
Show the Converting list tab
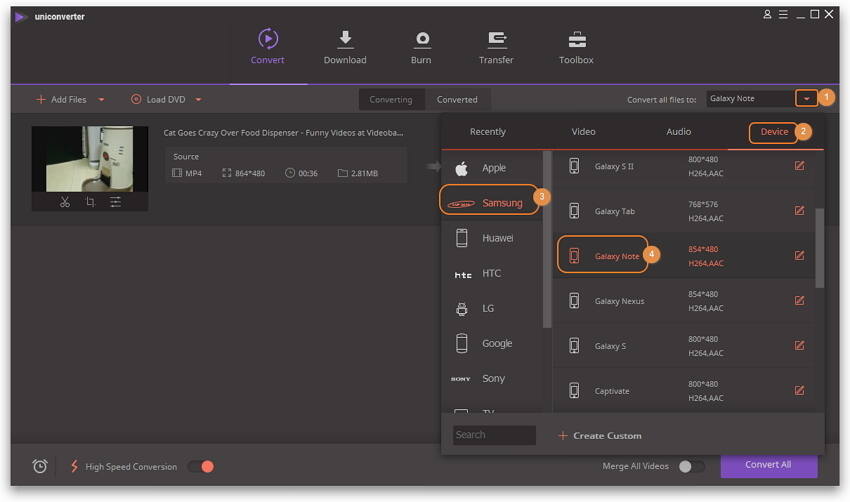pyautogui.click(x=391, y=100)
